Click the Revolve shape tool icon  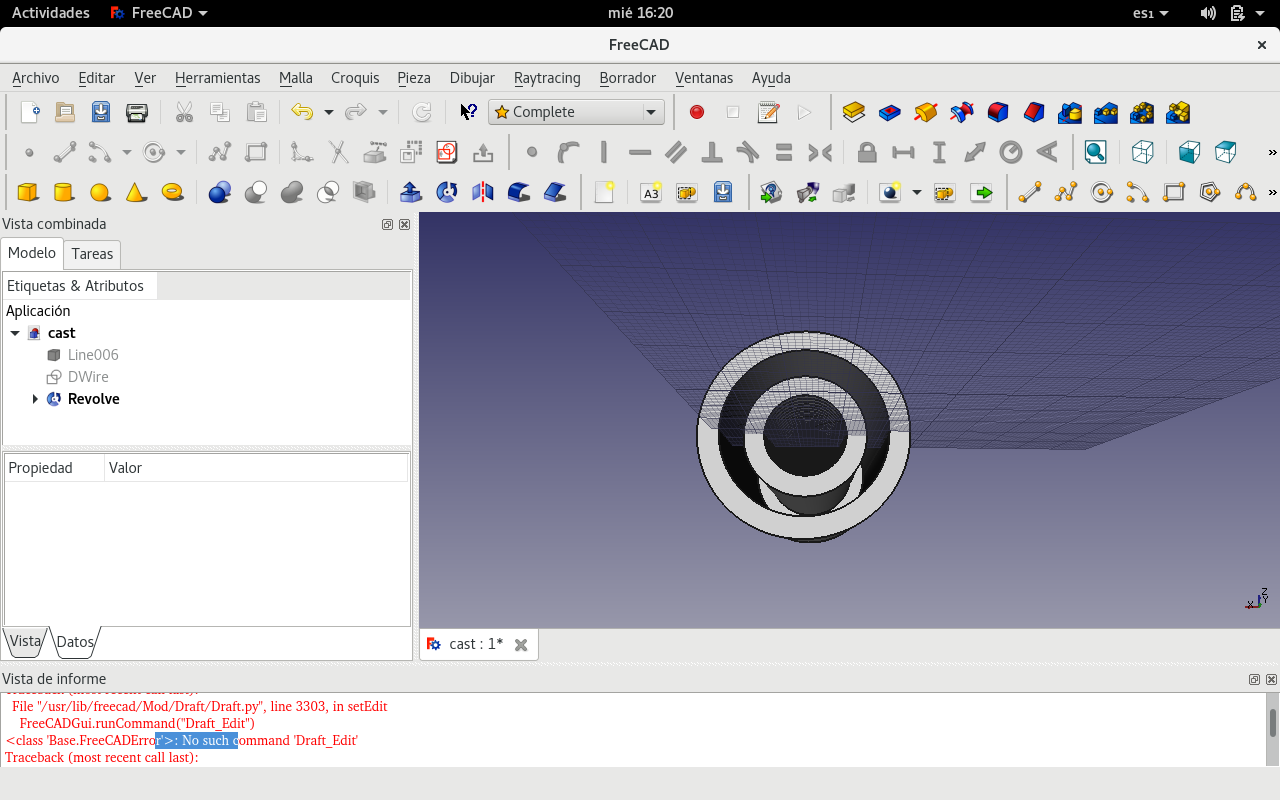[x=447, y=192]
